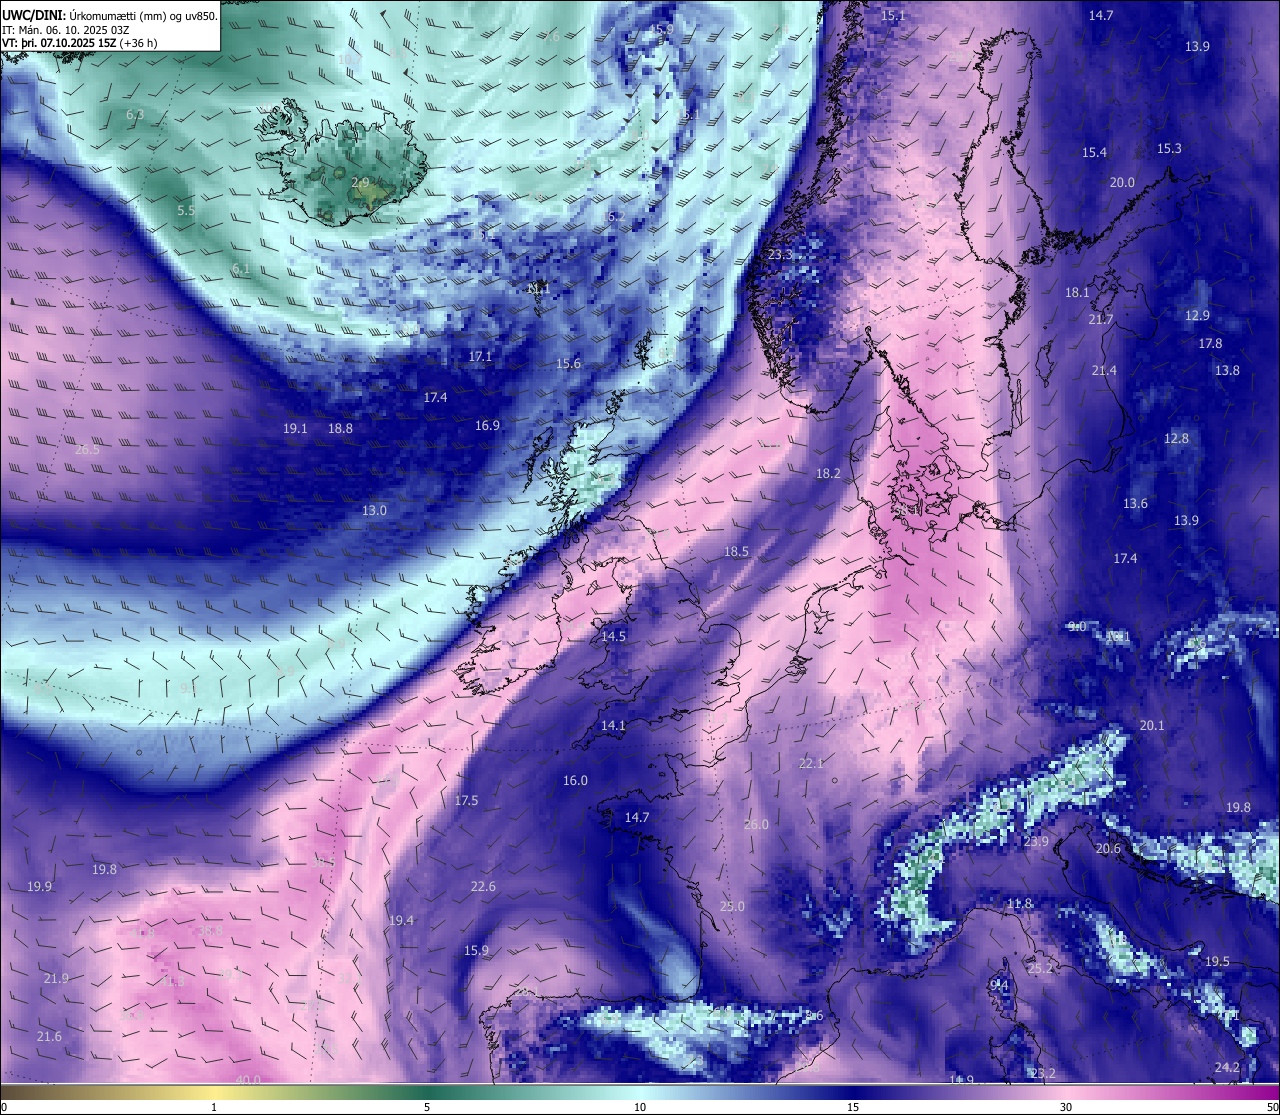This screenshot has width=1280, height=1115.
Task: Click the 40.0 value at the bottom left
Action: 248,1080
